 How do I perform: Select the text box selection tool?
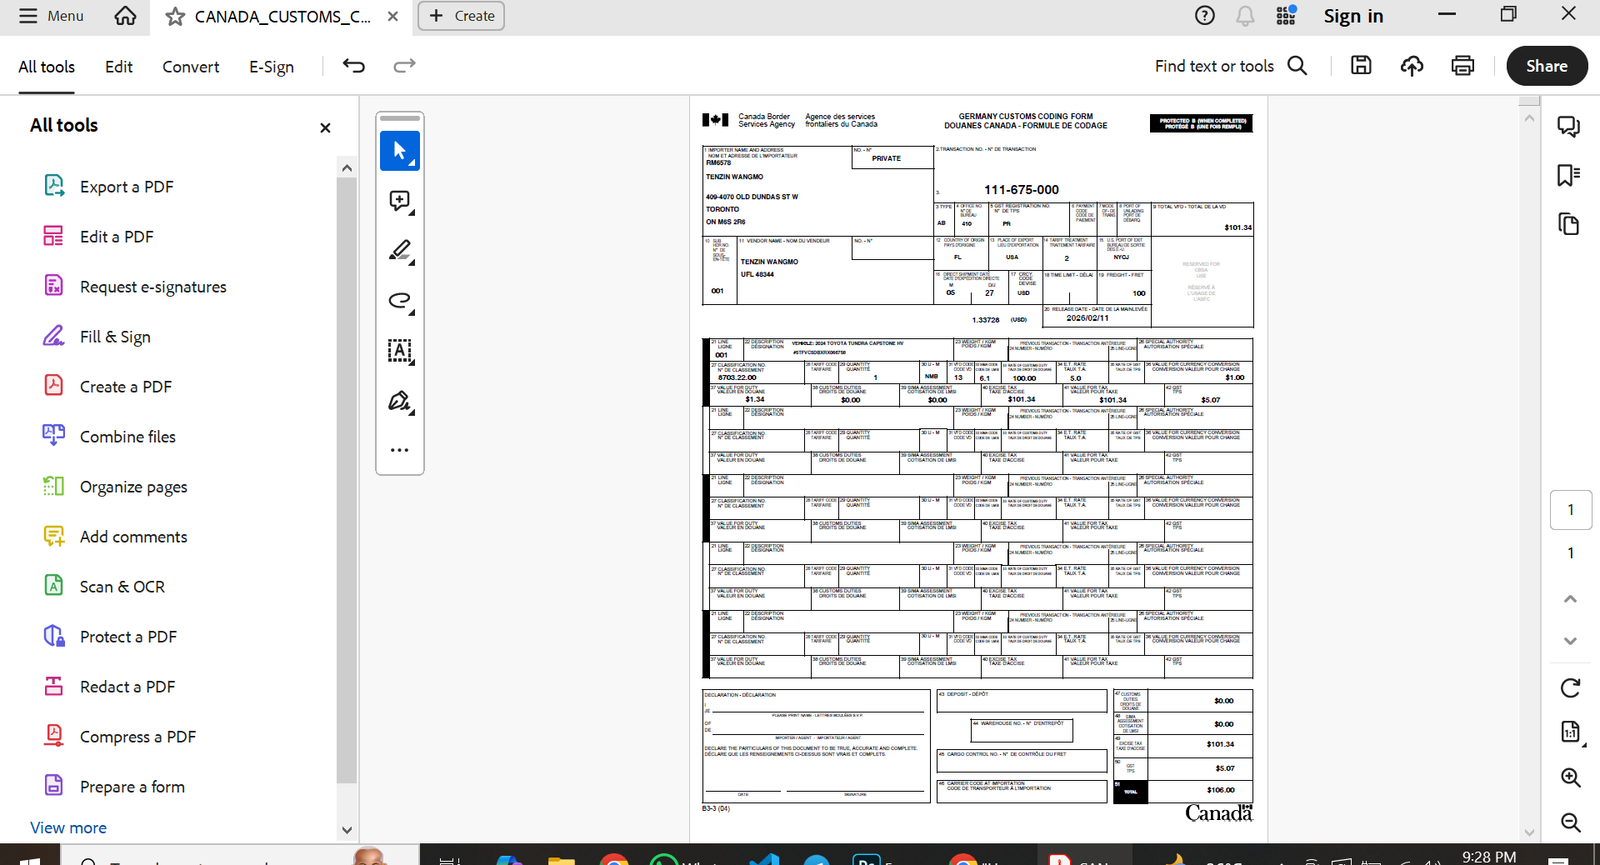point(400,351)
